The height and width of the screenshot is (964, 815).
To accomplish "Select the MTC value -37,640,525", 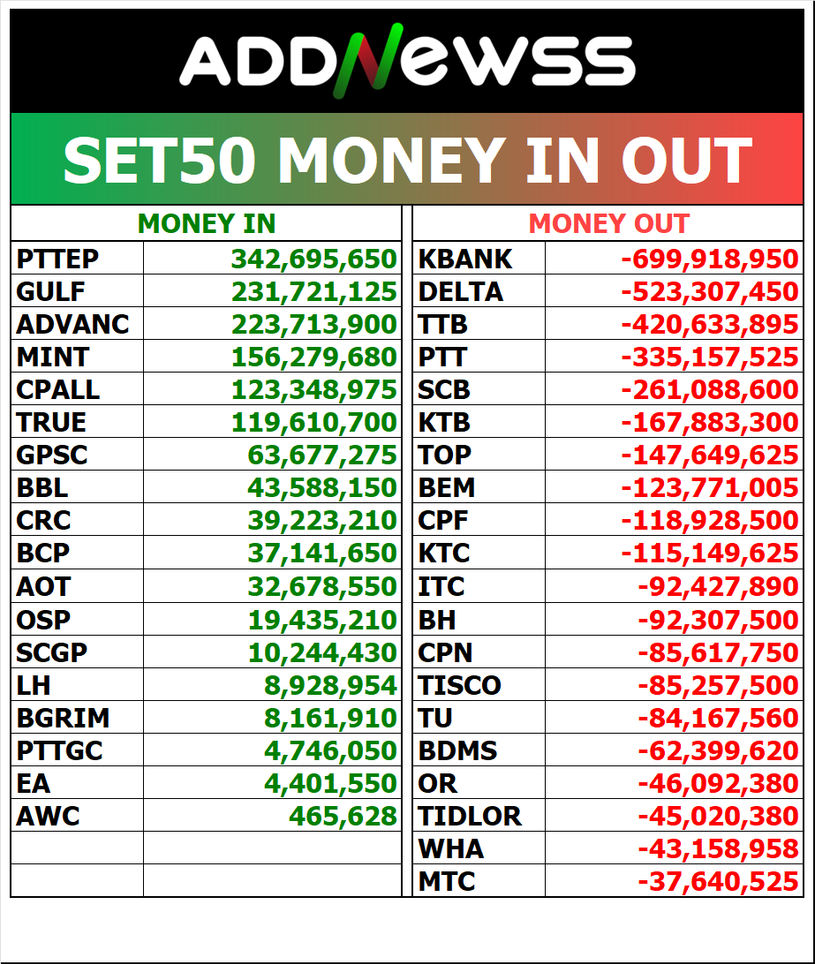I will point(718,881).
